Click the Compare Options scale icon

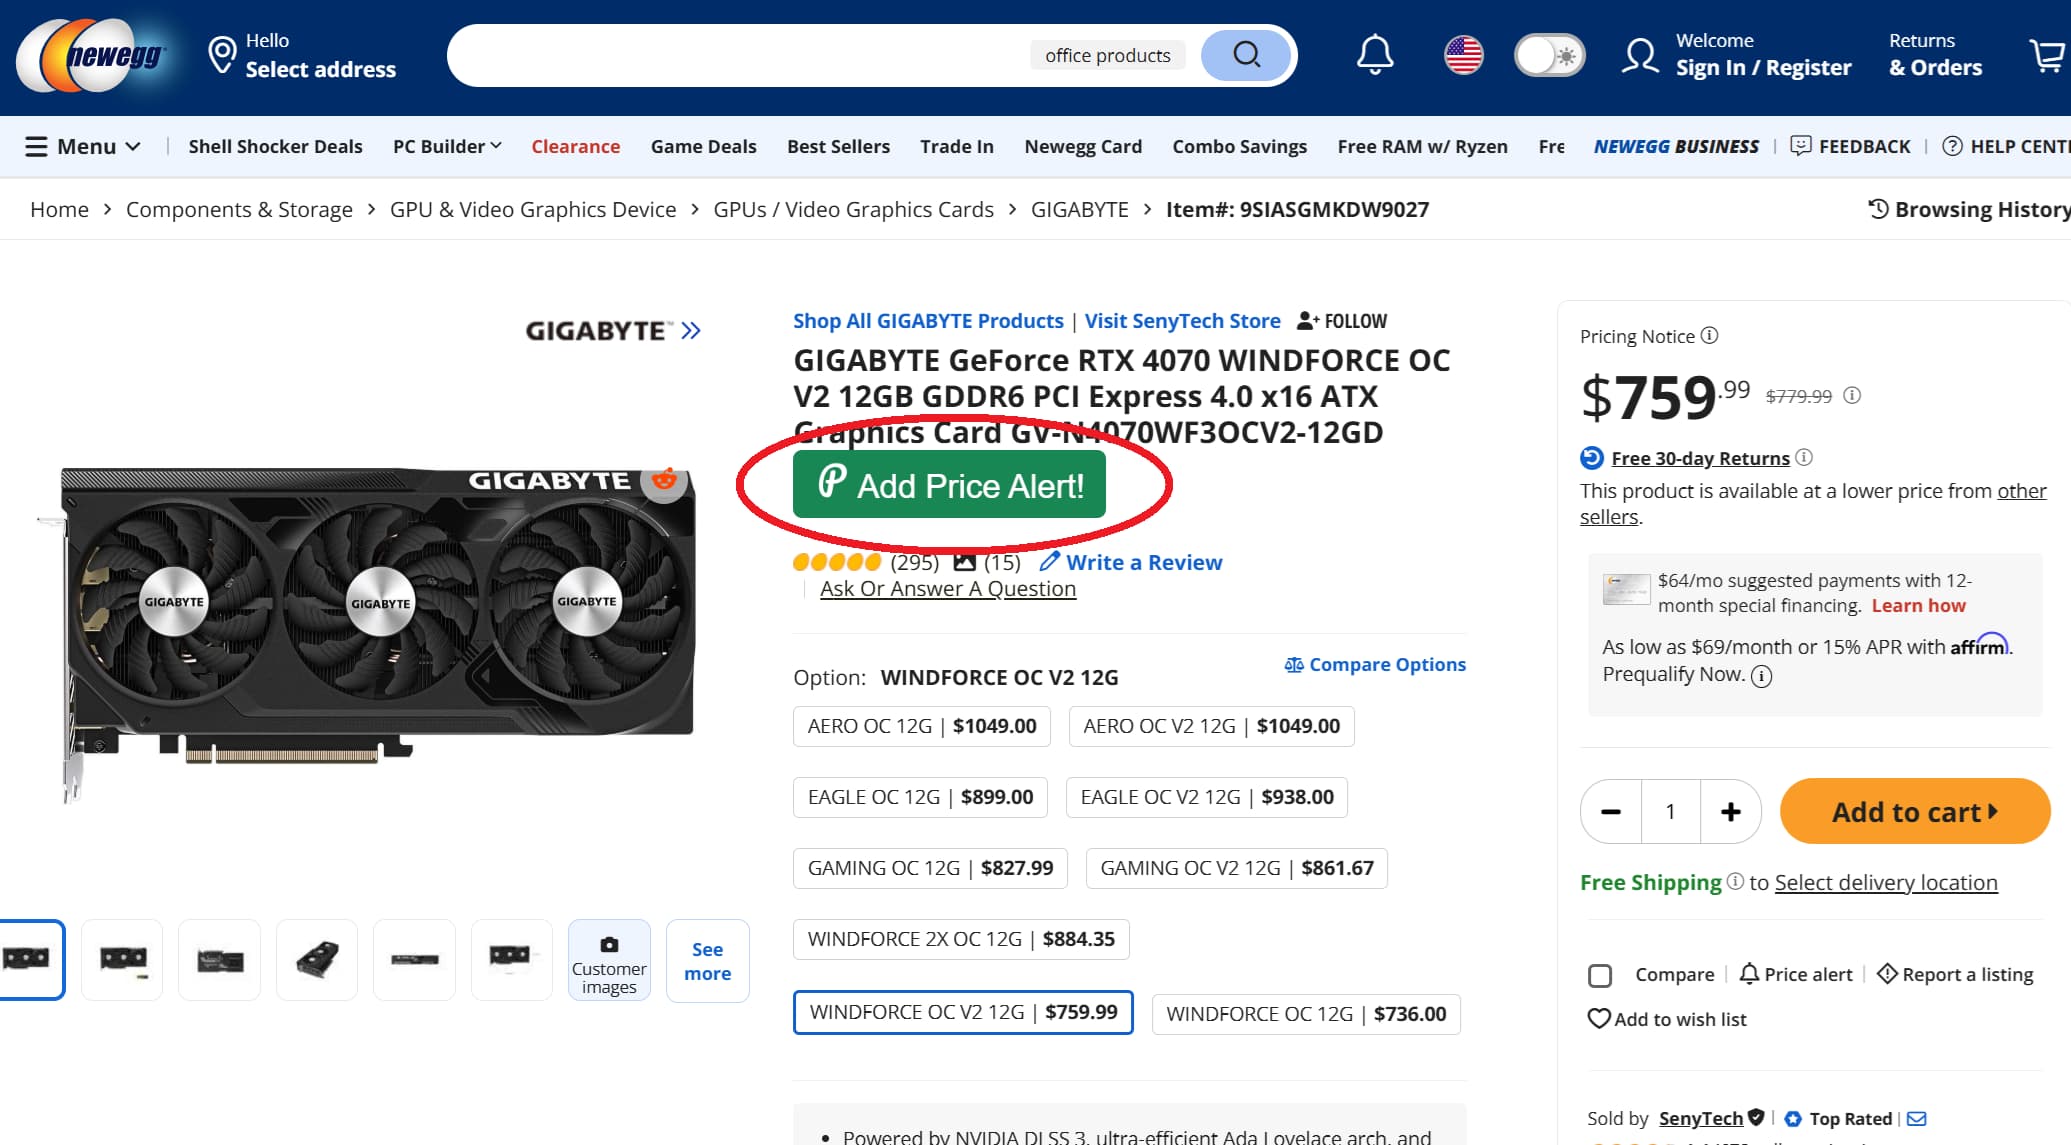pos(1292,664)
